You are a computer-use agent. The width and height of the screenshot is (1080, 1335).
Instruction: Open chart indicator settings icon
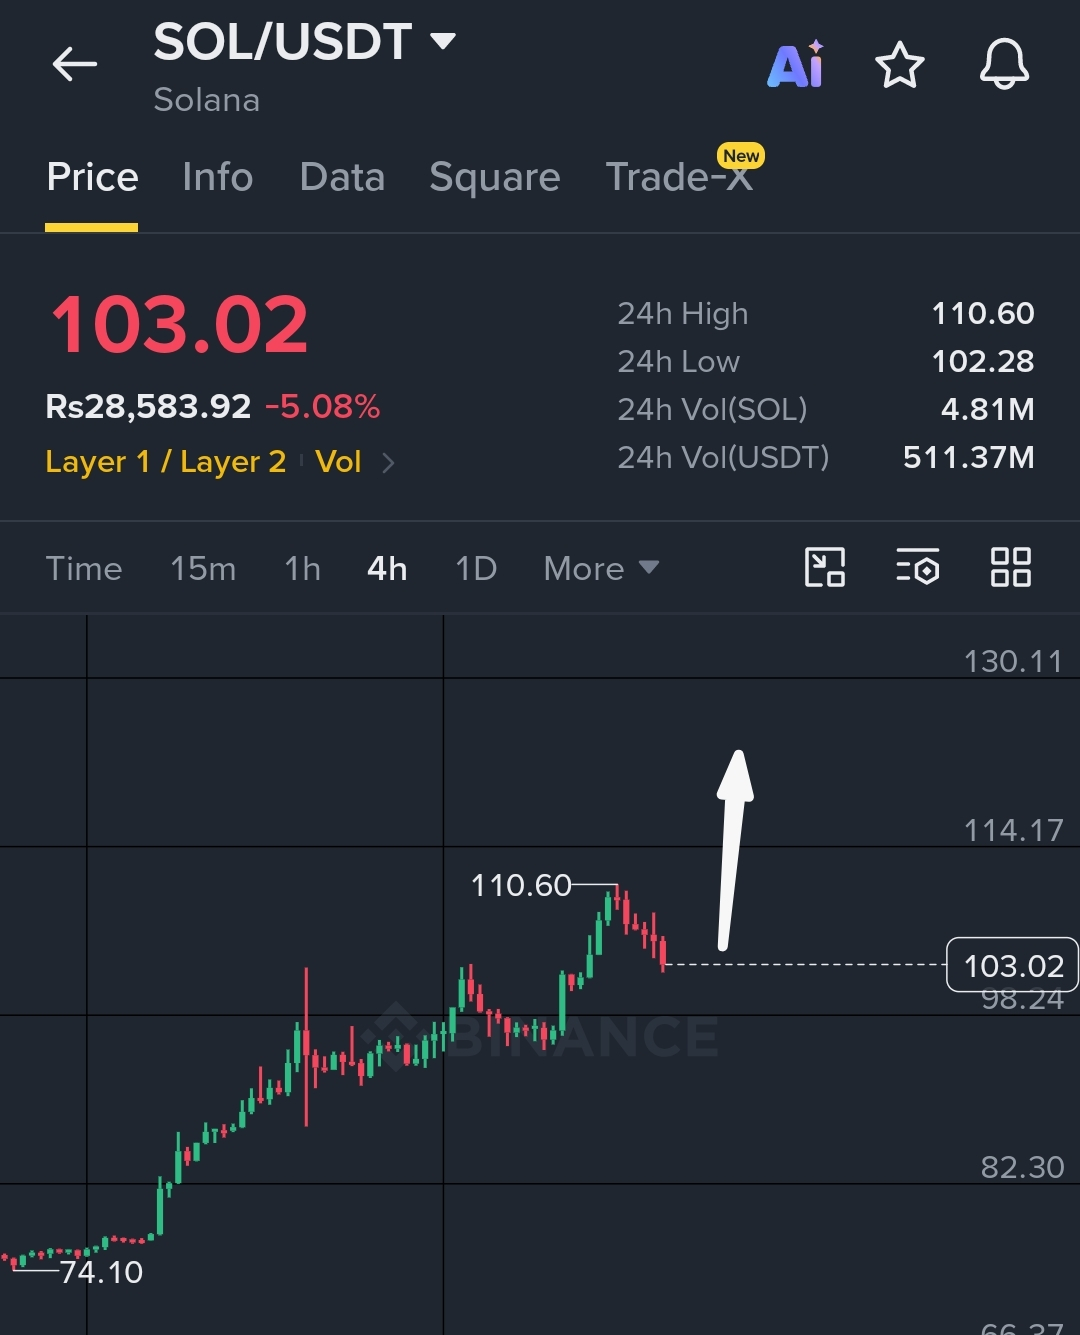click(x=917, y=567)
